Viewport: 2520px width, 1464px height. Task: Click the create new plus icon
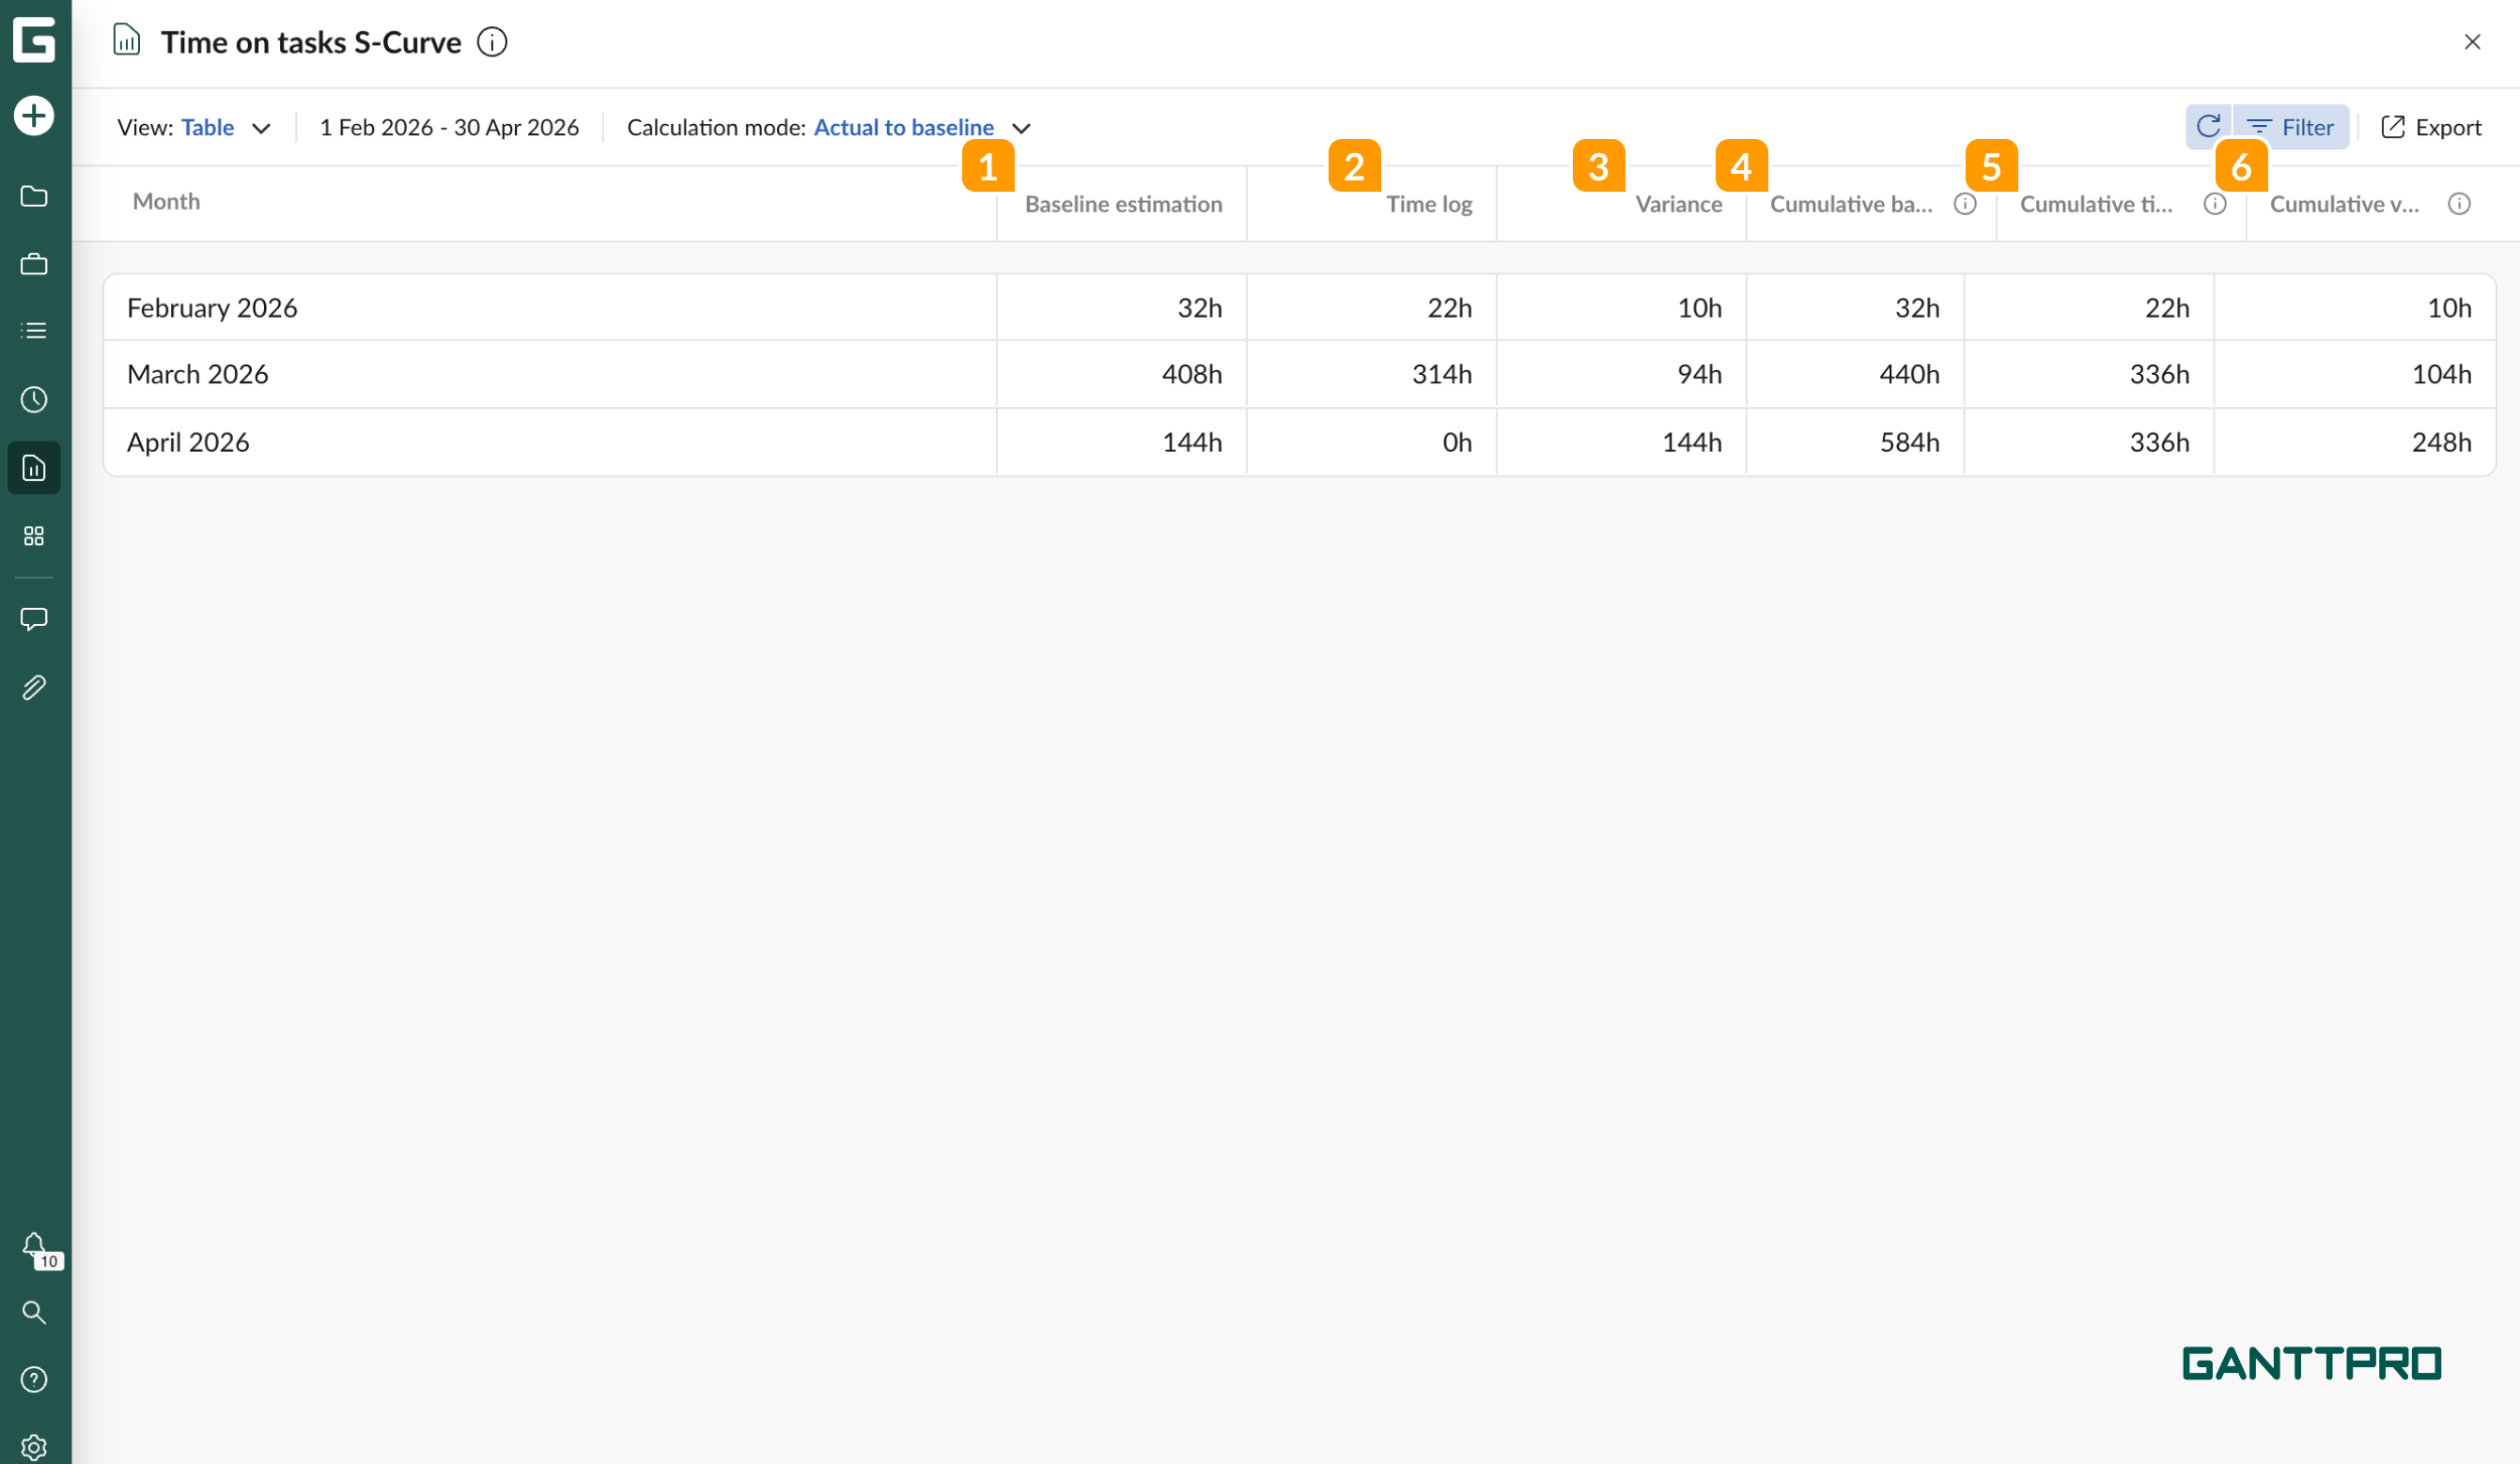coord(34,115)
